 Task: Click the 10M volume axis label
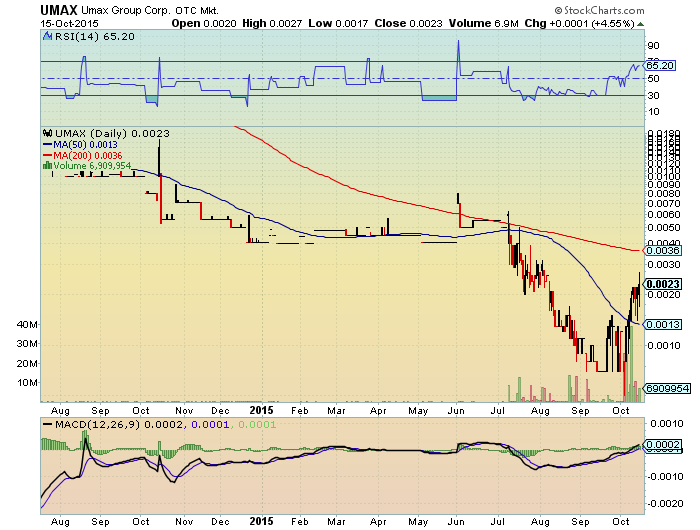tap(27, 383)
